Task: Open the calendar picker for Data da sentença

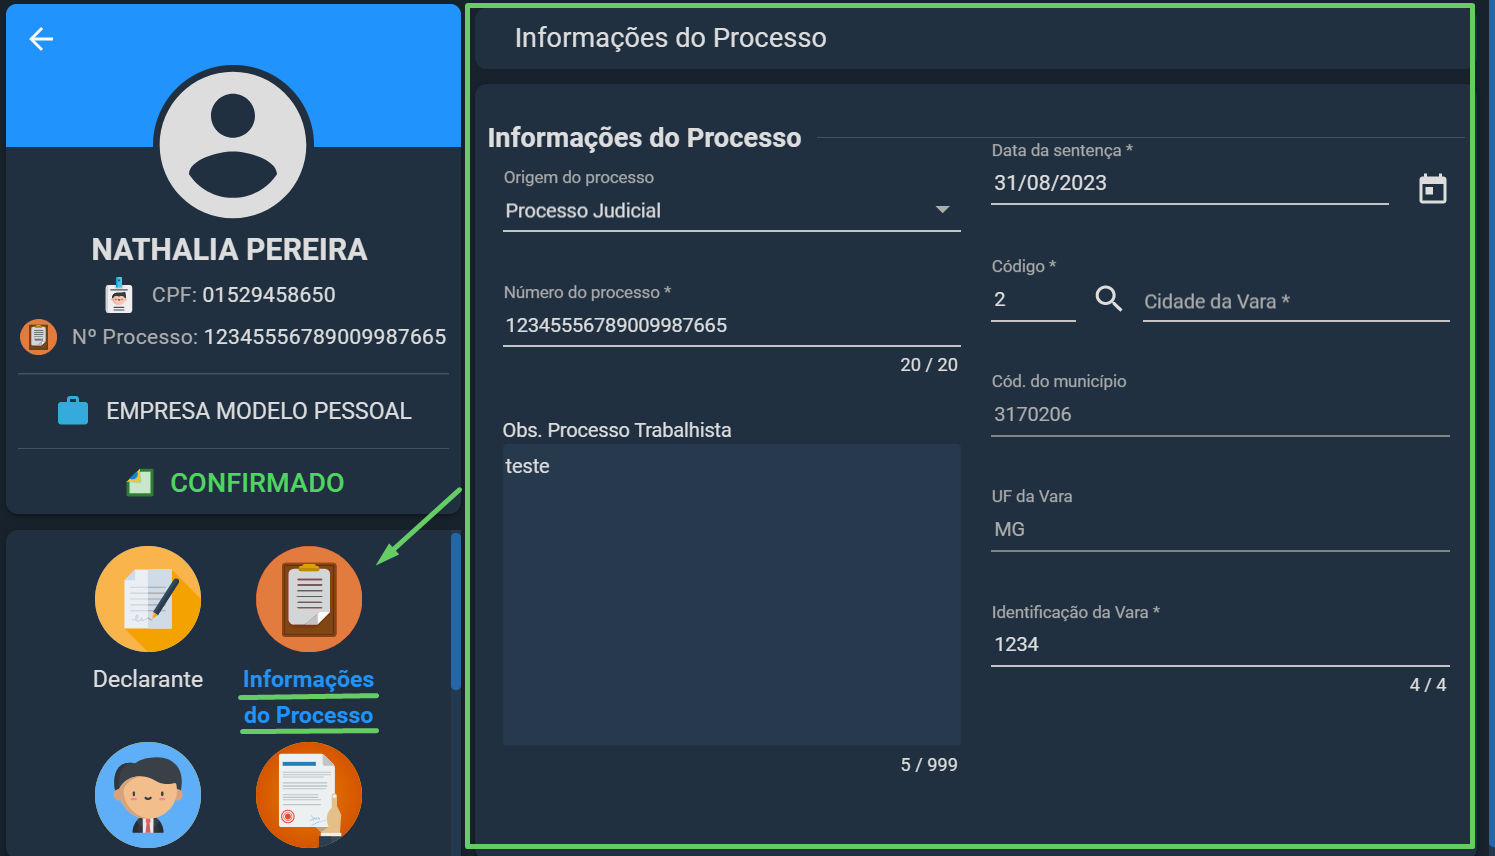Action: tap(1433, 188)
